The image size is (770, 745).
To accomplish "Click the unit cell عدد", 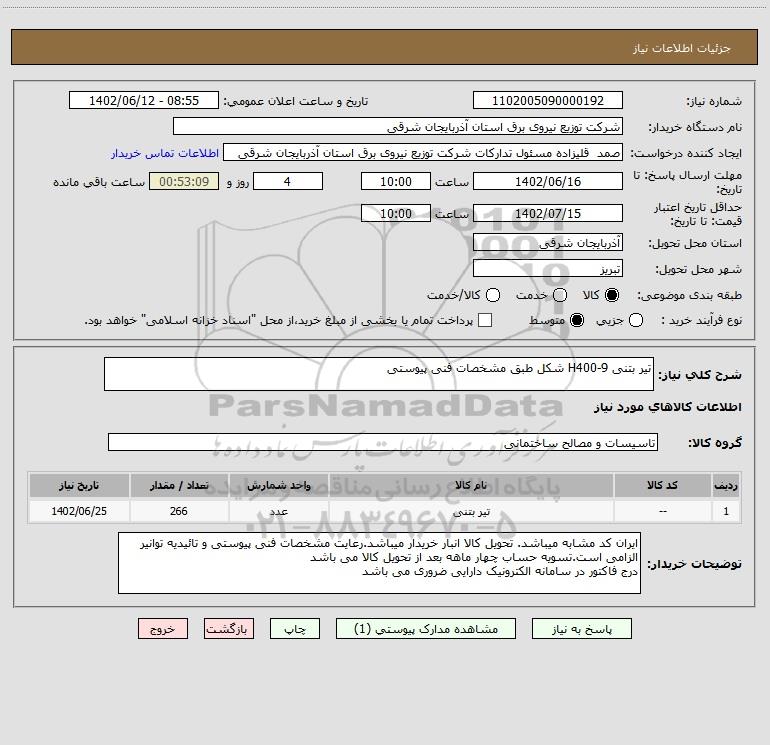I will tap(278, 511).
